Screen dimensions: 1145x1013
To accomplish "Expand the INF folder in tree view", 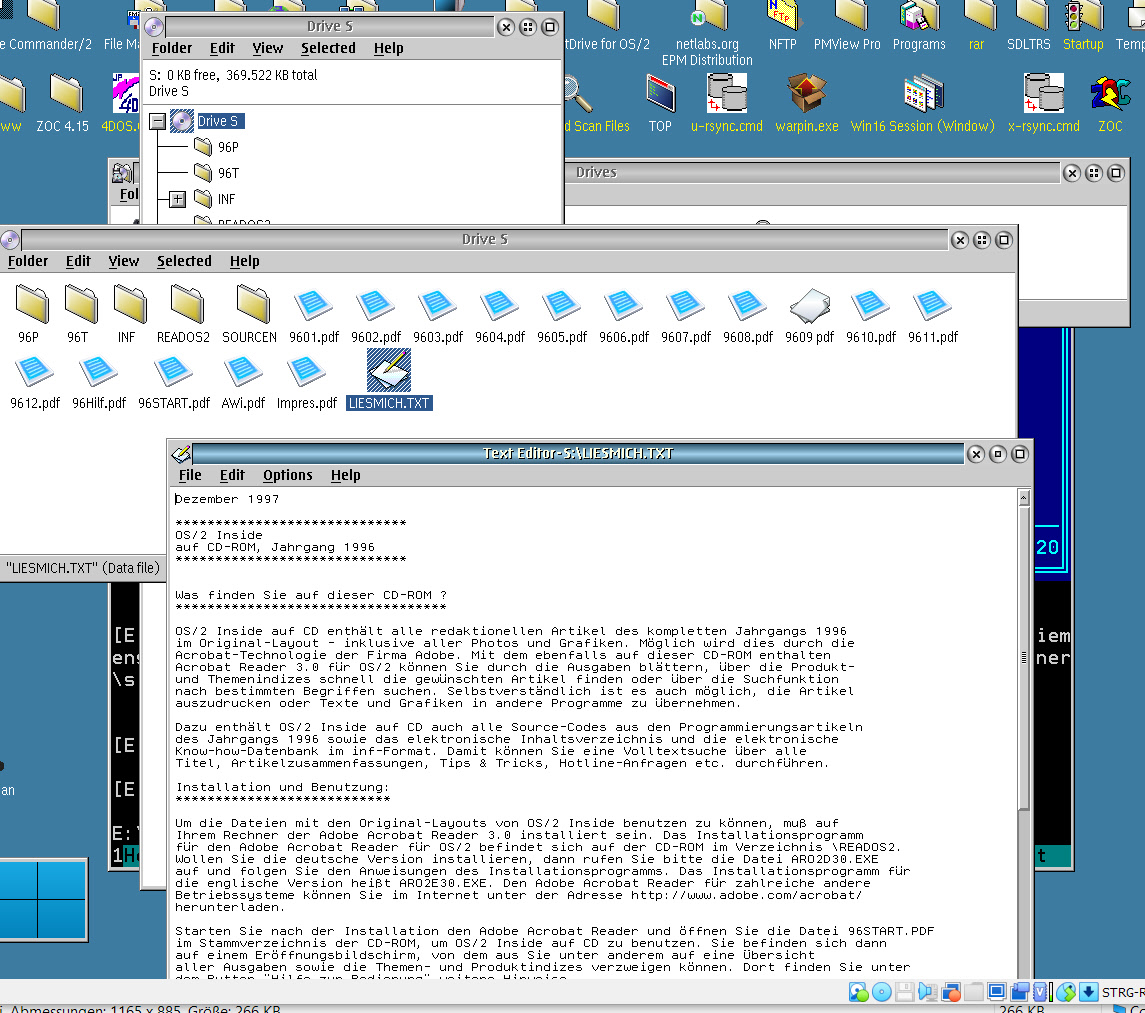I will (x=177, y=199).
